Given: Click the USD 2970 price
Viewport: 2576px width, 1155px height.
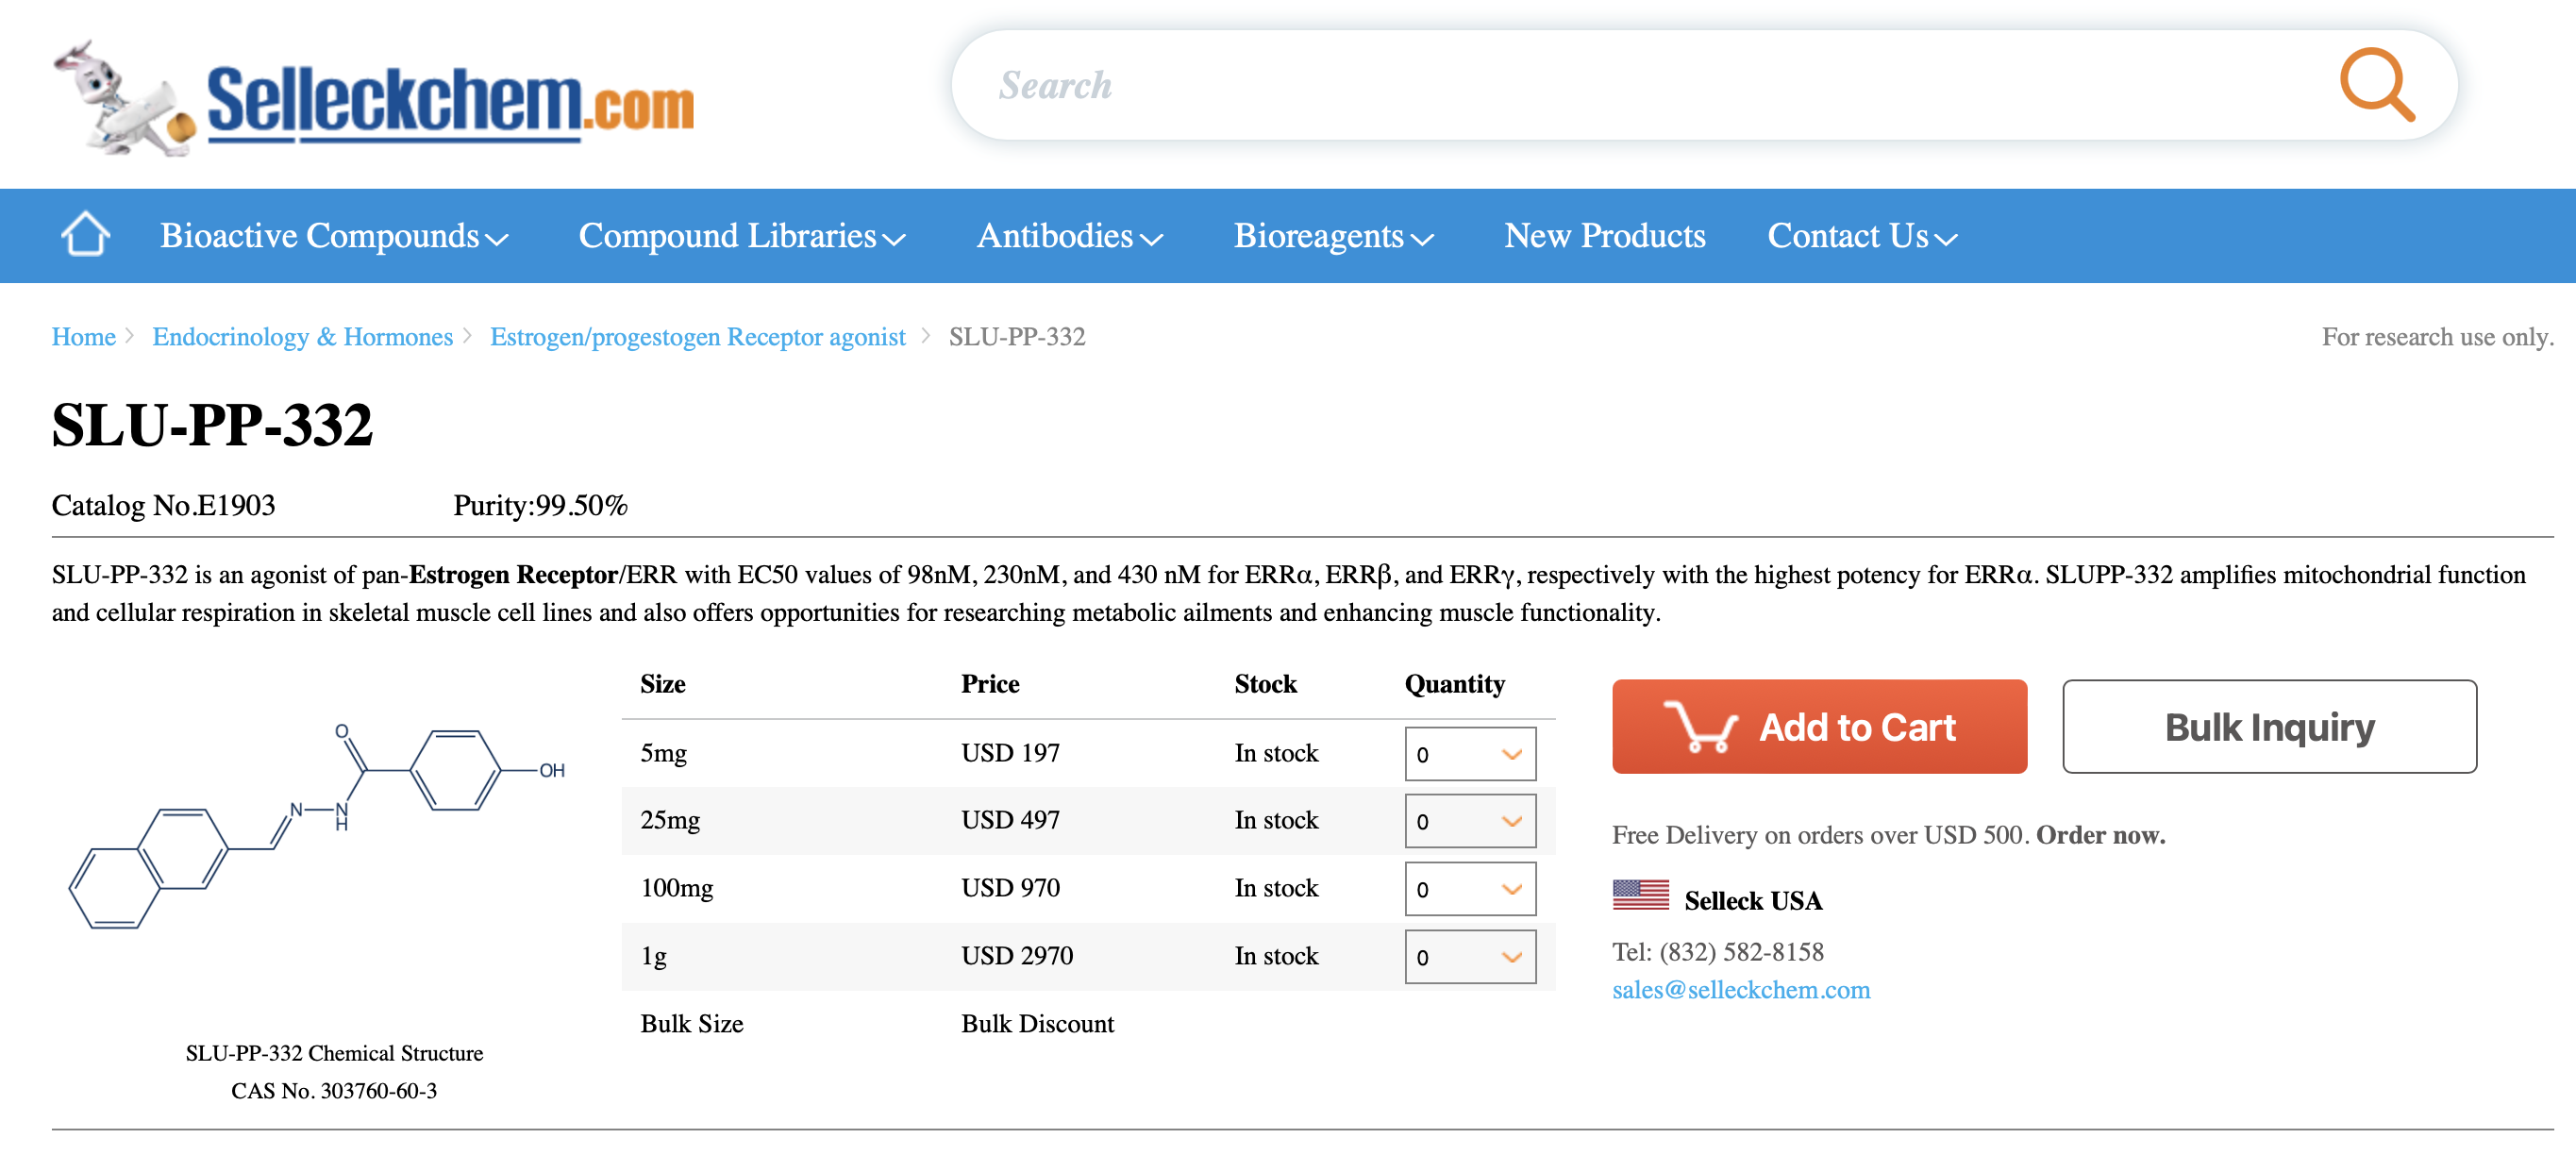Looking at the screenshot, I should [1017, 955].
